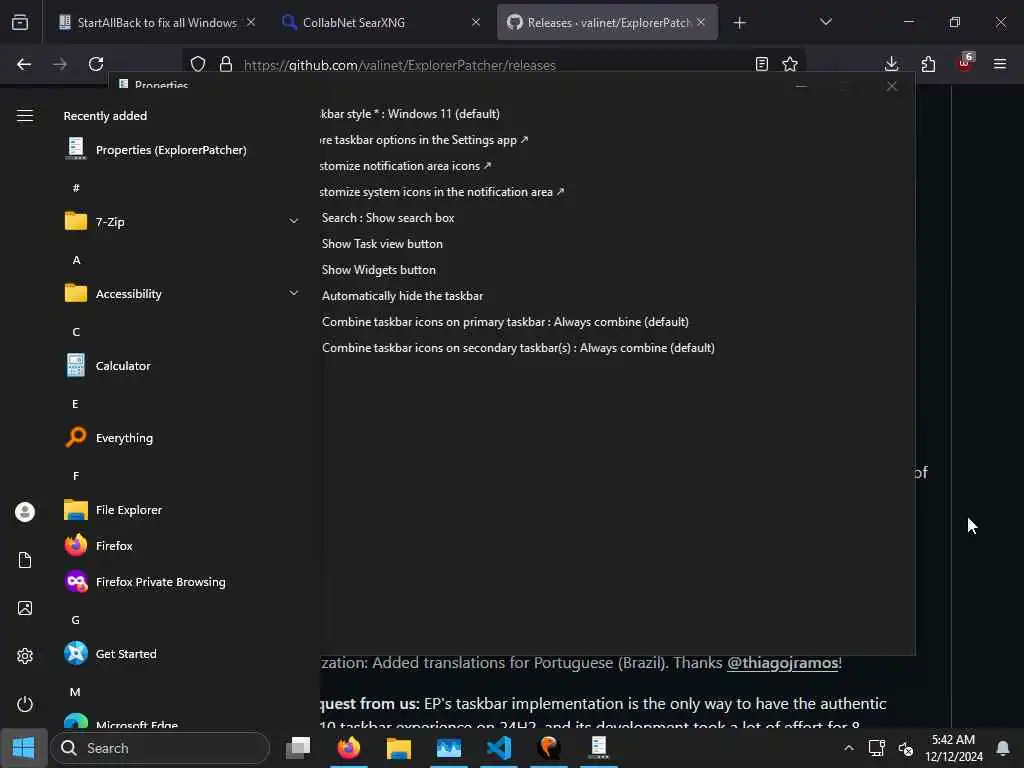The height and width of the screenshot is (768, 1024).
Task: Open Documents icon in Start sidebar
Action: pyautogui.click(x=25, y=560)
